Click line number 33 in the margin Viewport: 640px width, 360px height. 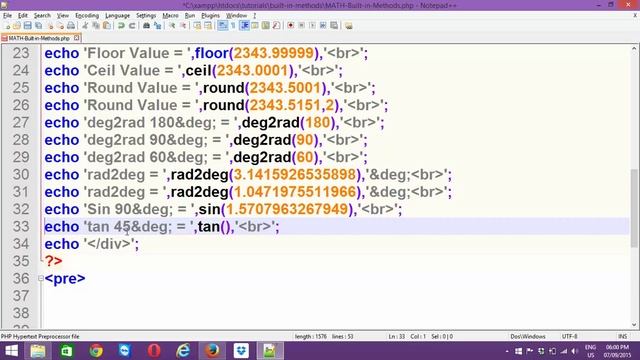[21, 226]
